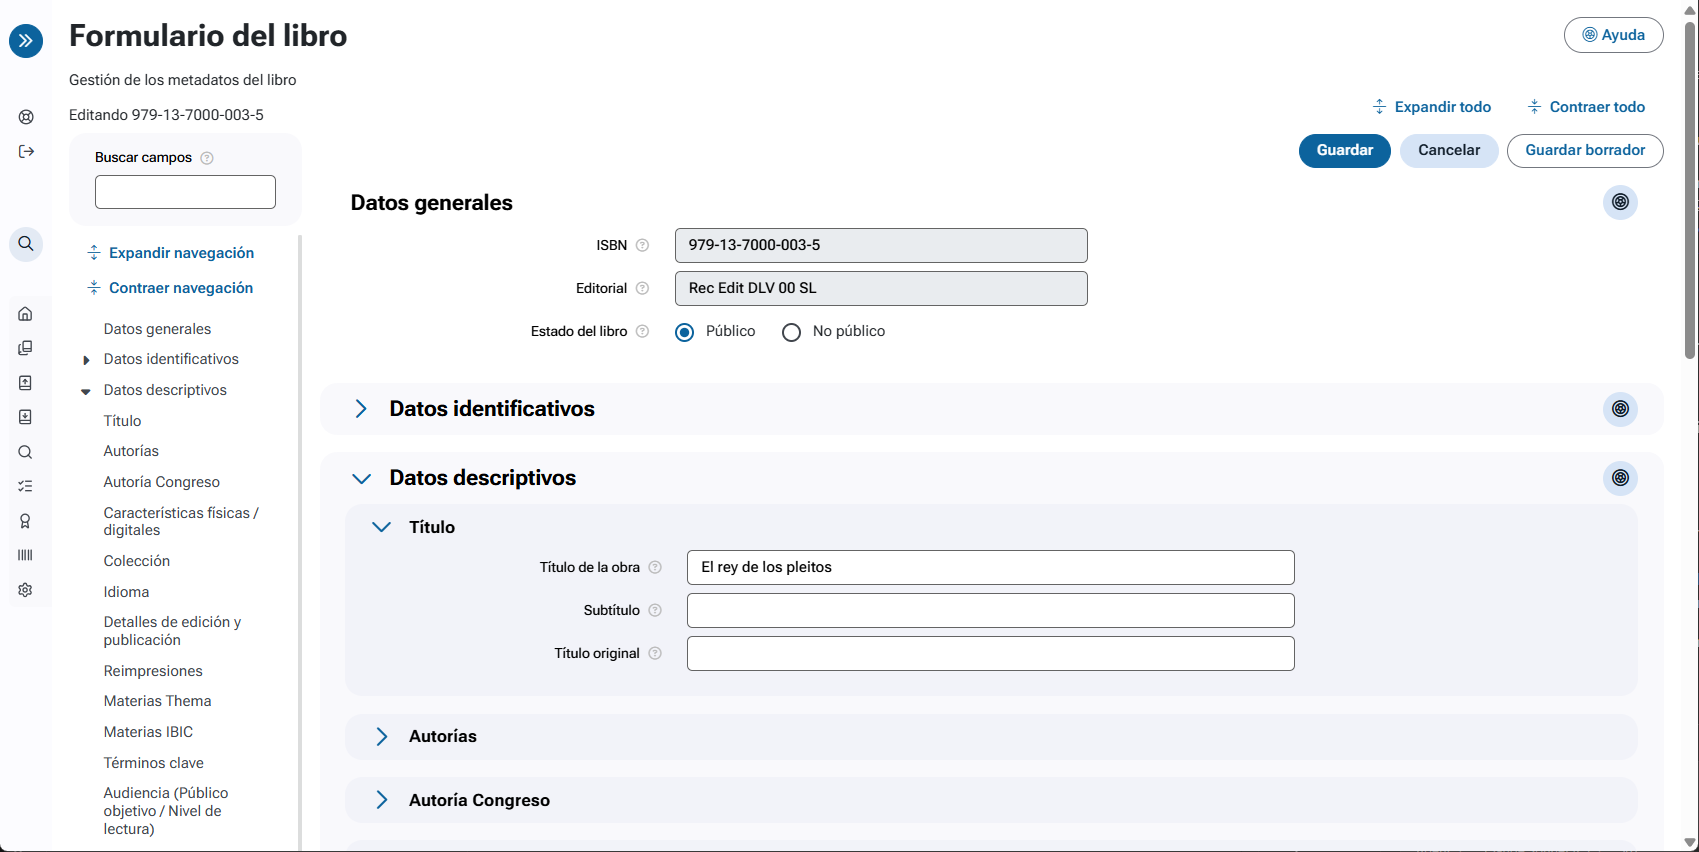
Task: Click the award ribbon icon in sidebar
Action: point(26,521)
